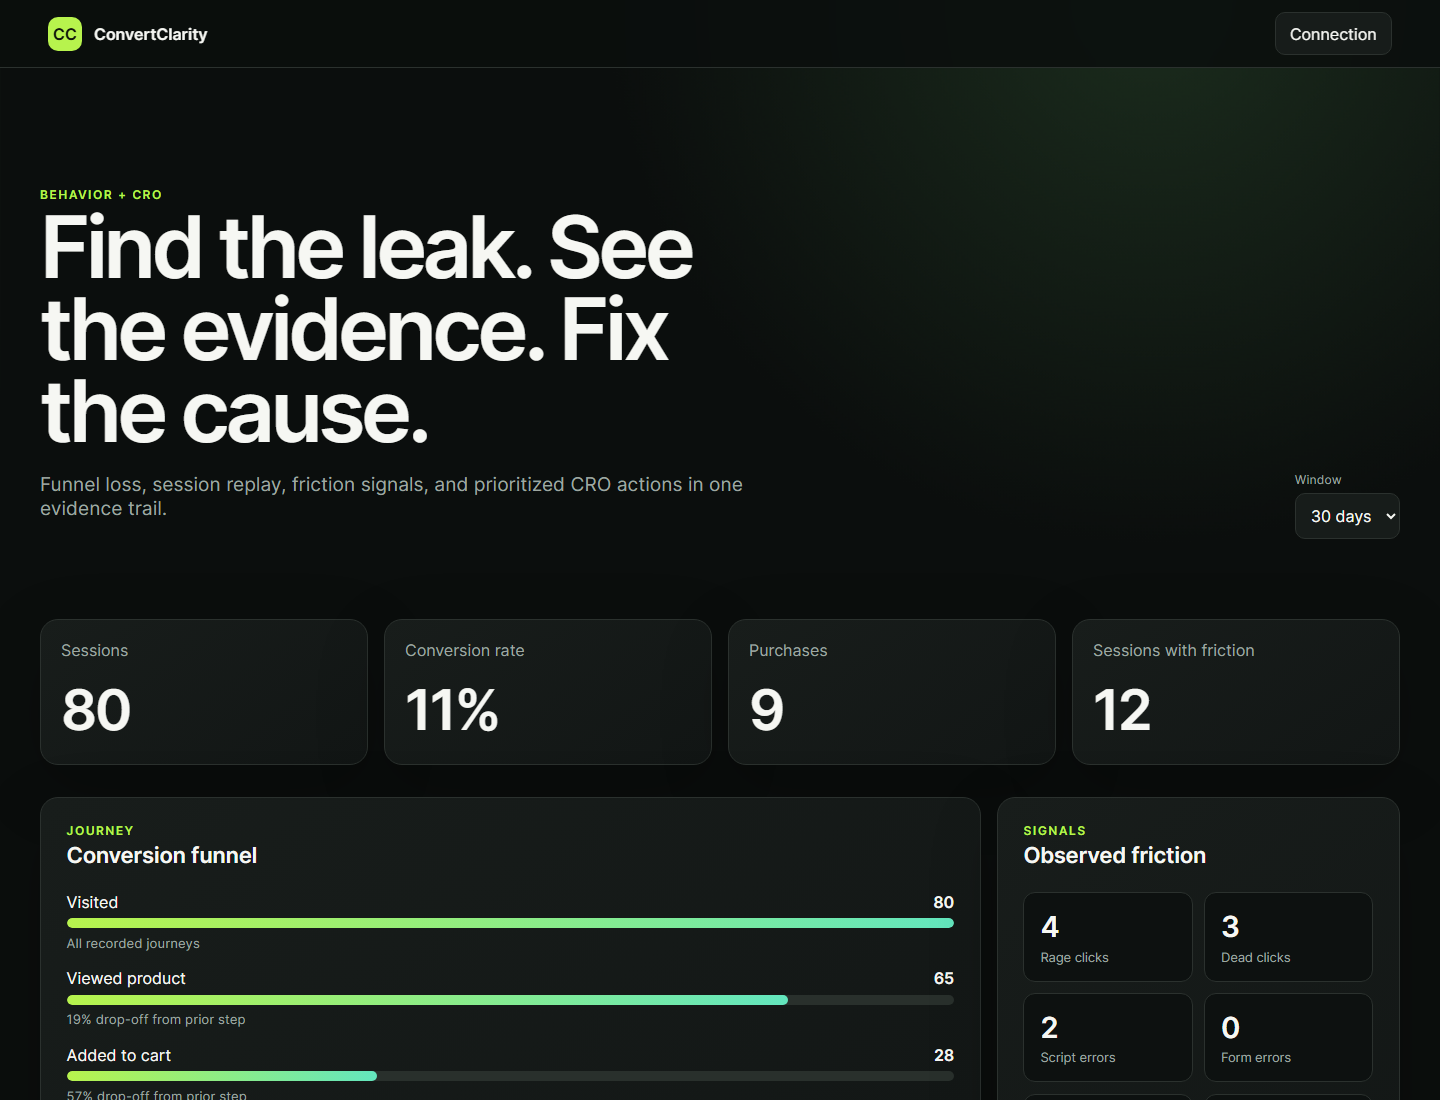Click the Purchases card showing 9
This screenshot has height=1100, width=1440.
[x=892, y=692]
